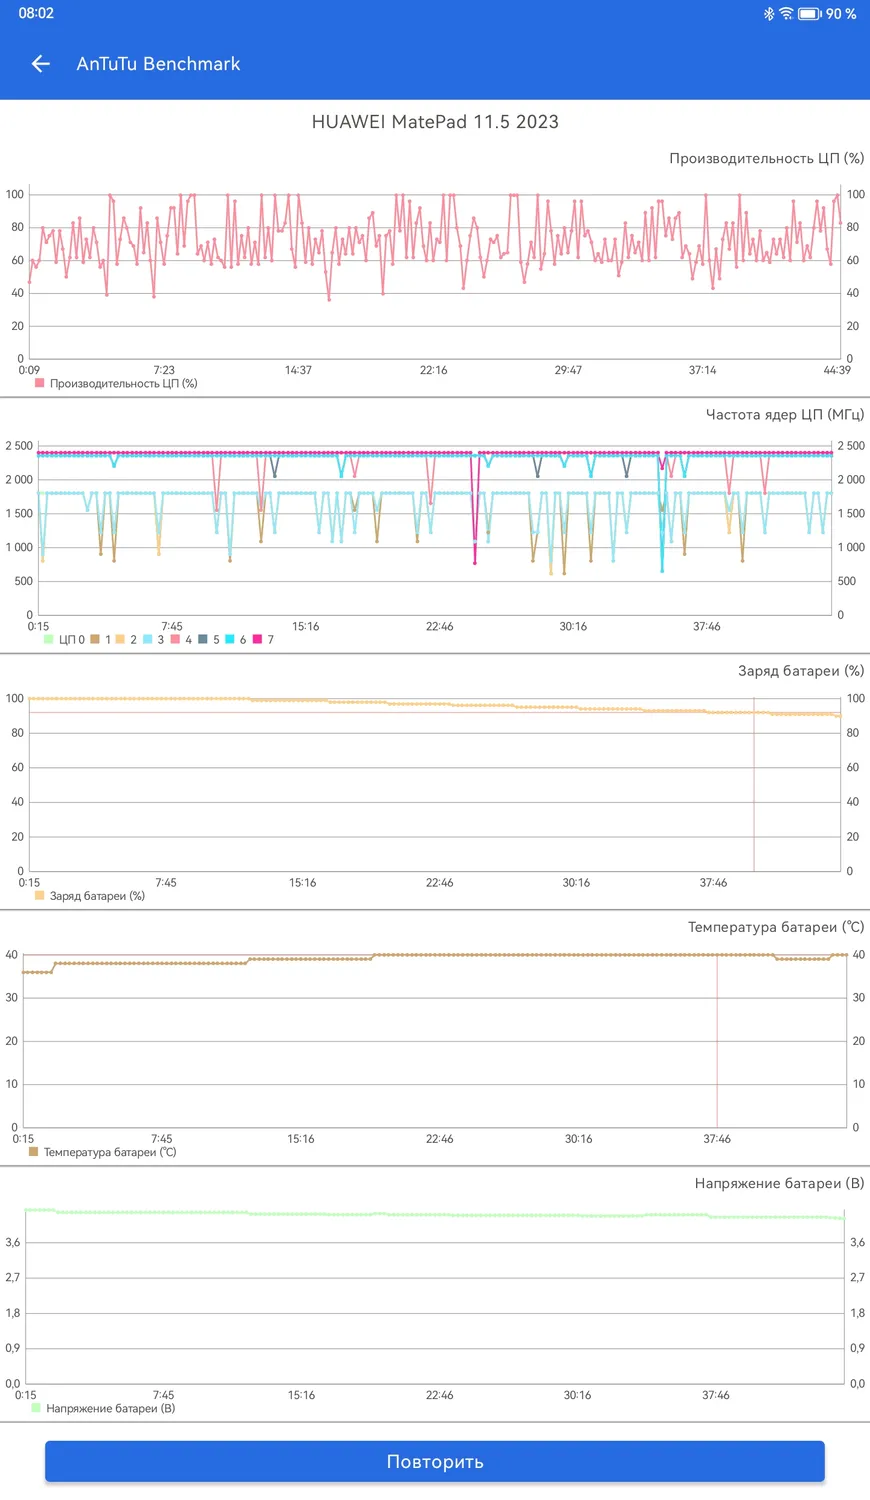870x1500 pixels.
Task: Select pink Производительность ЦП legend swatch
Action: [40, 383]
